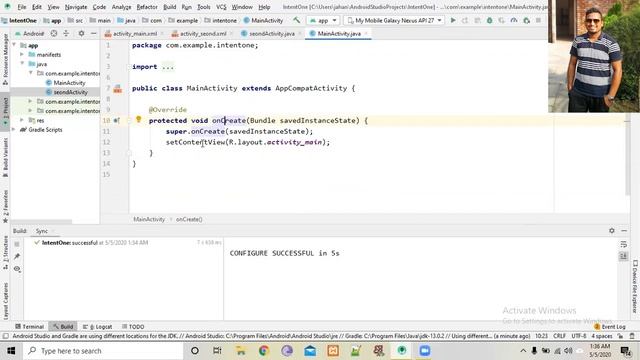Toggle Layout Captures side panel
The image size is (640, 360).
(x=5, y=301)
